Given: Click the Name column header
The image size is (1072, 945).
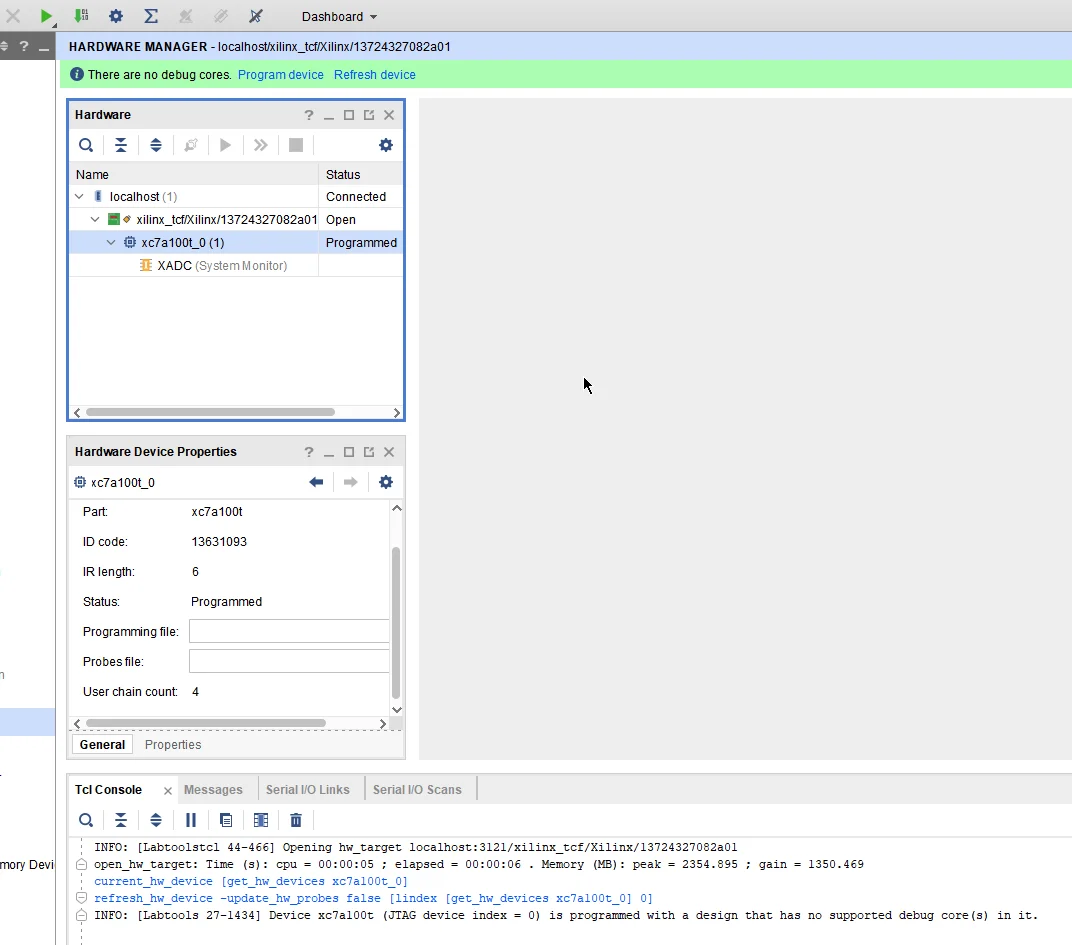Looking at the screenshot, I should tap(193, 174).
